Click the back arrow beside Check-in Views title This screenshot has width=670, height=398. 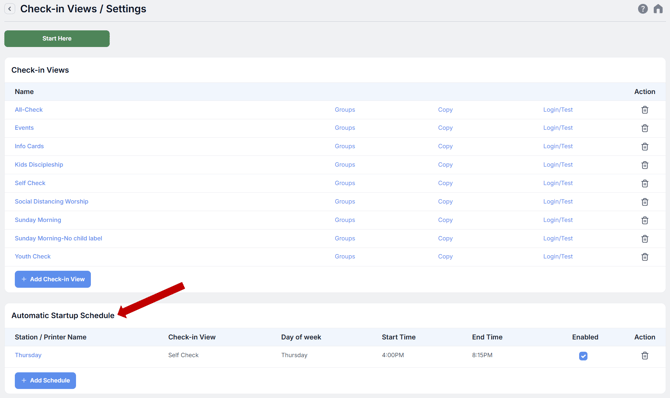(x=9, y=9)
